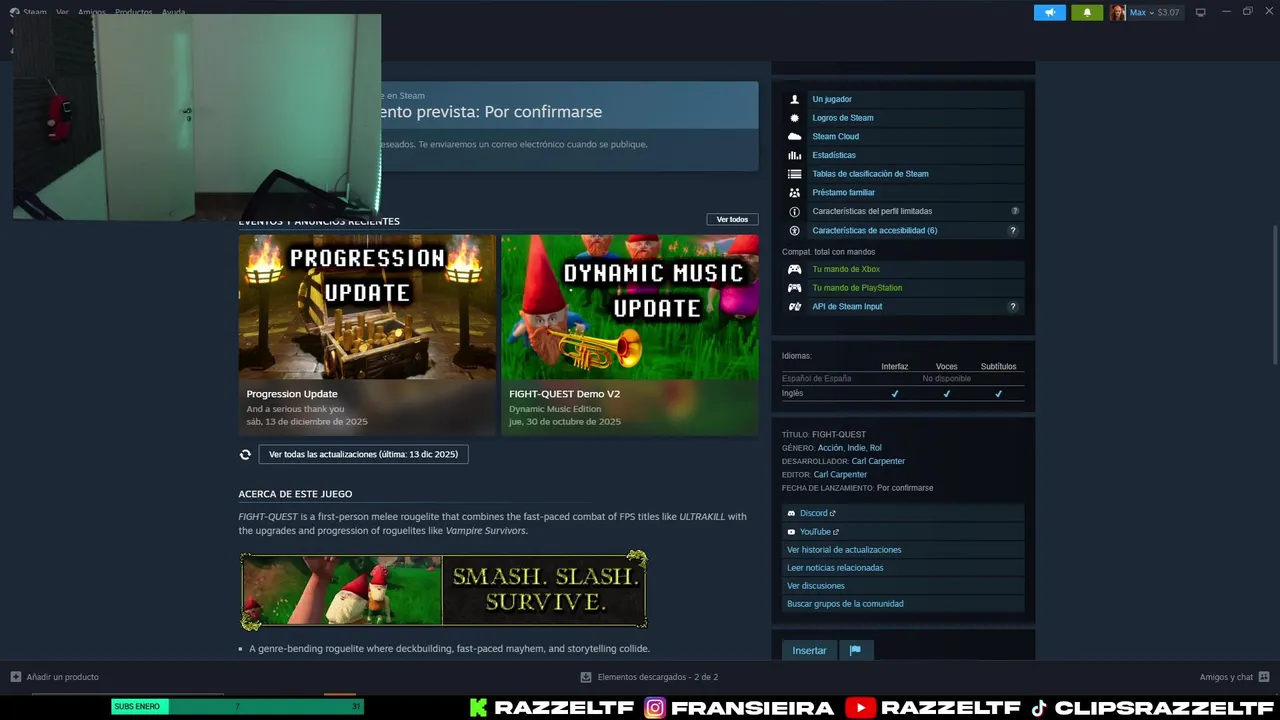Open Leer noticias relacionadas
The image size is (1280, 720).
click(835, 568)
